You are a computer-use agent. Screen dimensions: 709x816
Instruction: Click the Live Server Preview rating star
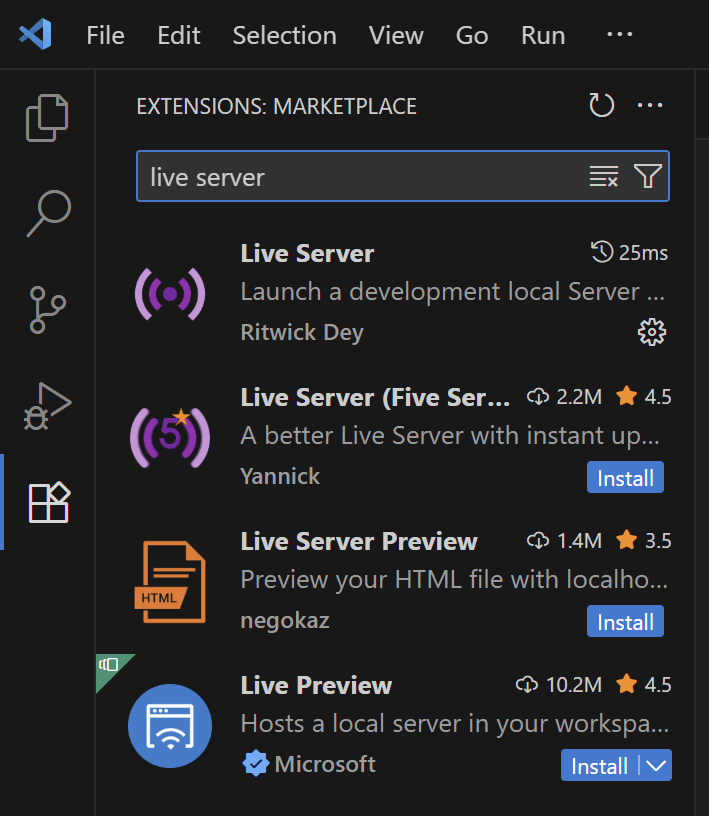[x=626, y=541]
